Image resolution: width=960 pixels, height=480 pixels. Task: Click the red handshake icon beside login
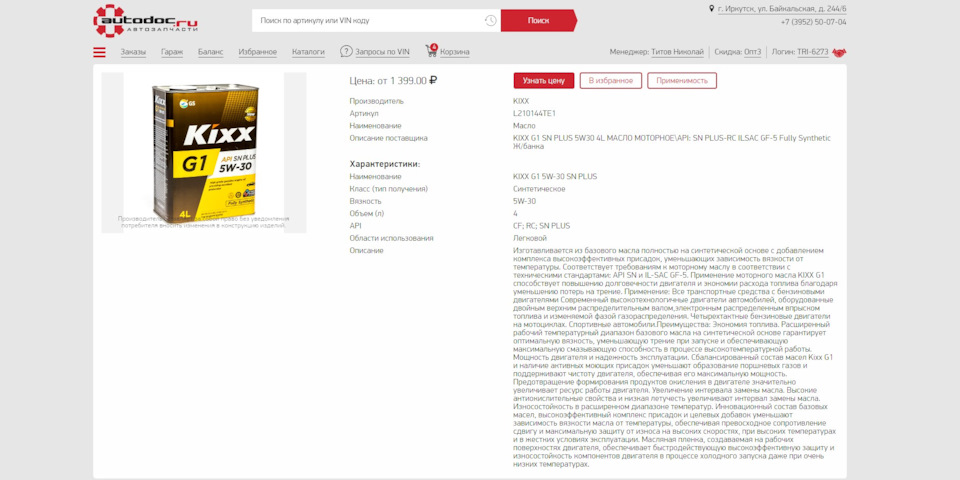click(839, 53)
